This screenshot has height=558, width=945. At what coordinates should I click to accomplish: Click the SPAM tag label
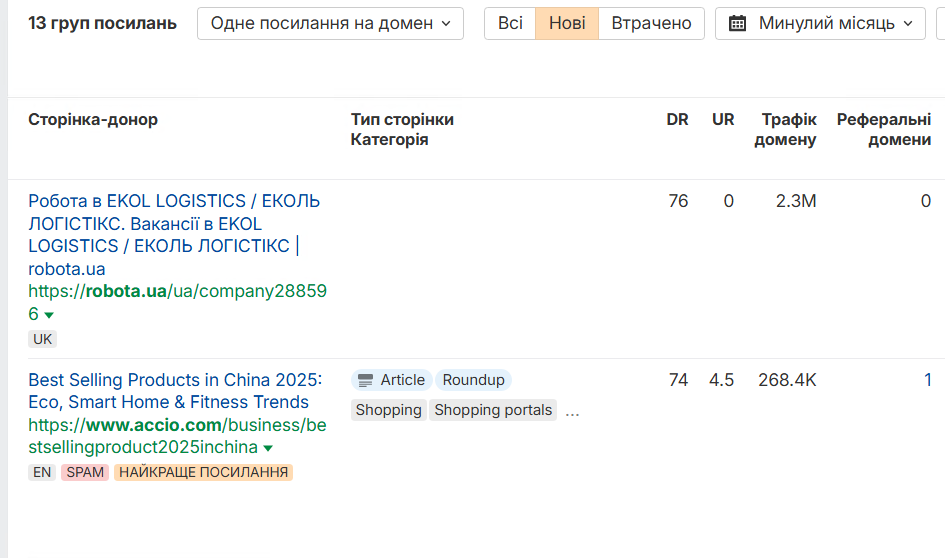click(x=85, y=472)
